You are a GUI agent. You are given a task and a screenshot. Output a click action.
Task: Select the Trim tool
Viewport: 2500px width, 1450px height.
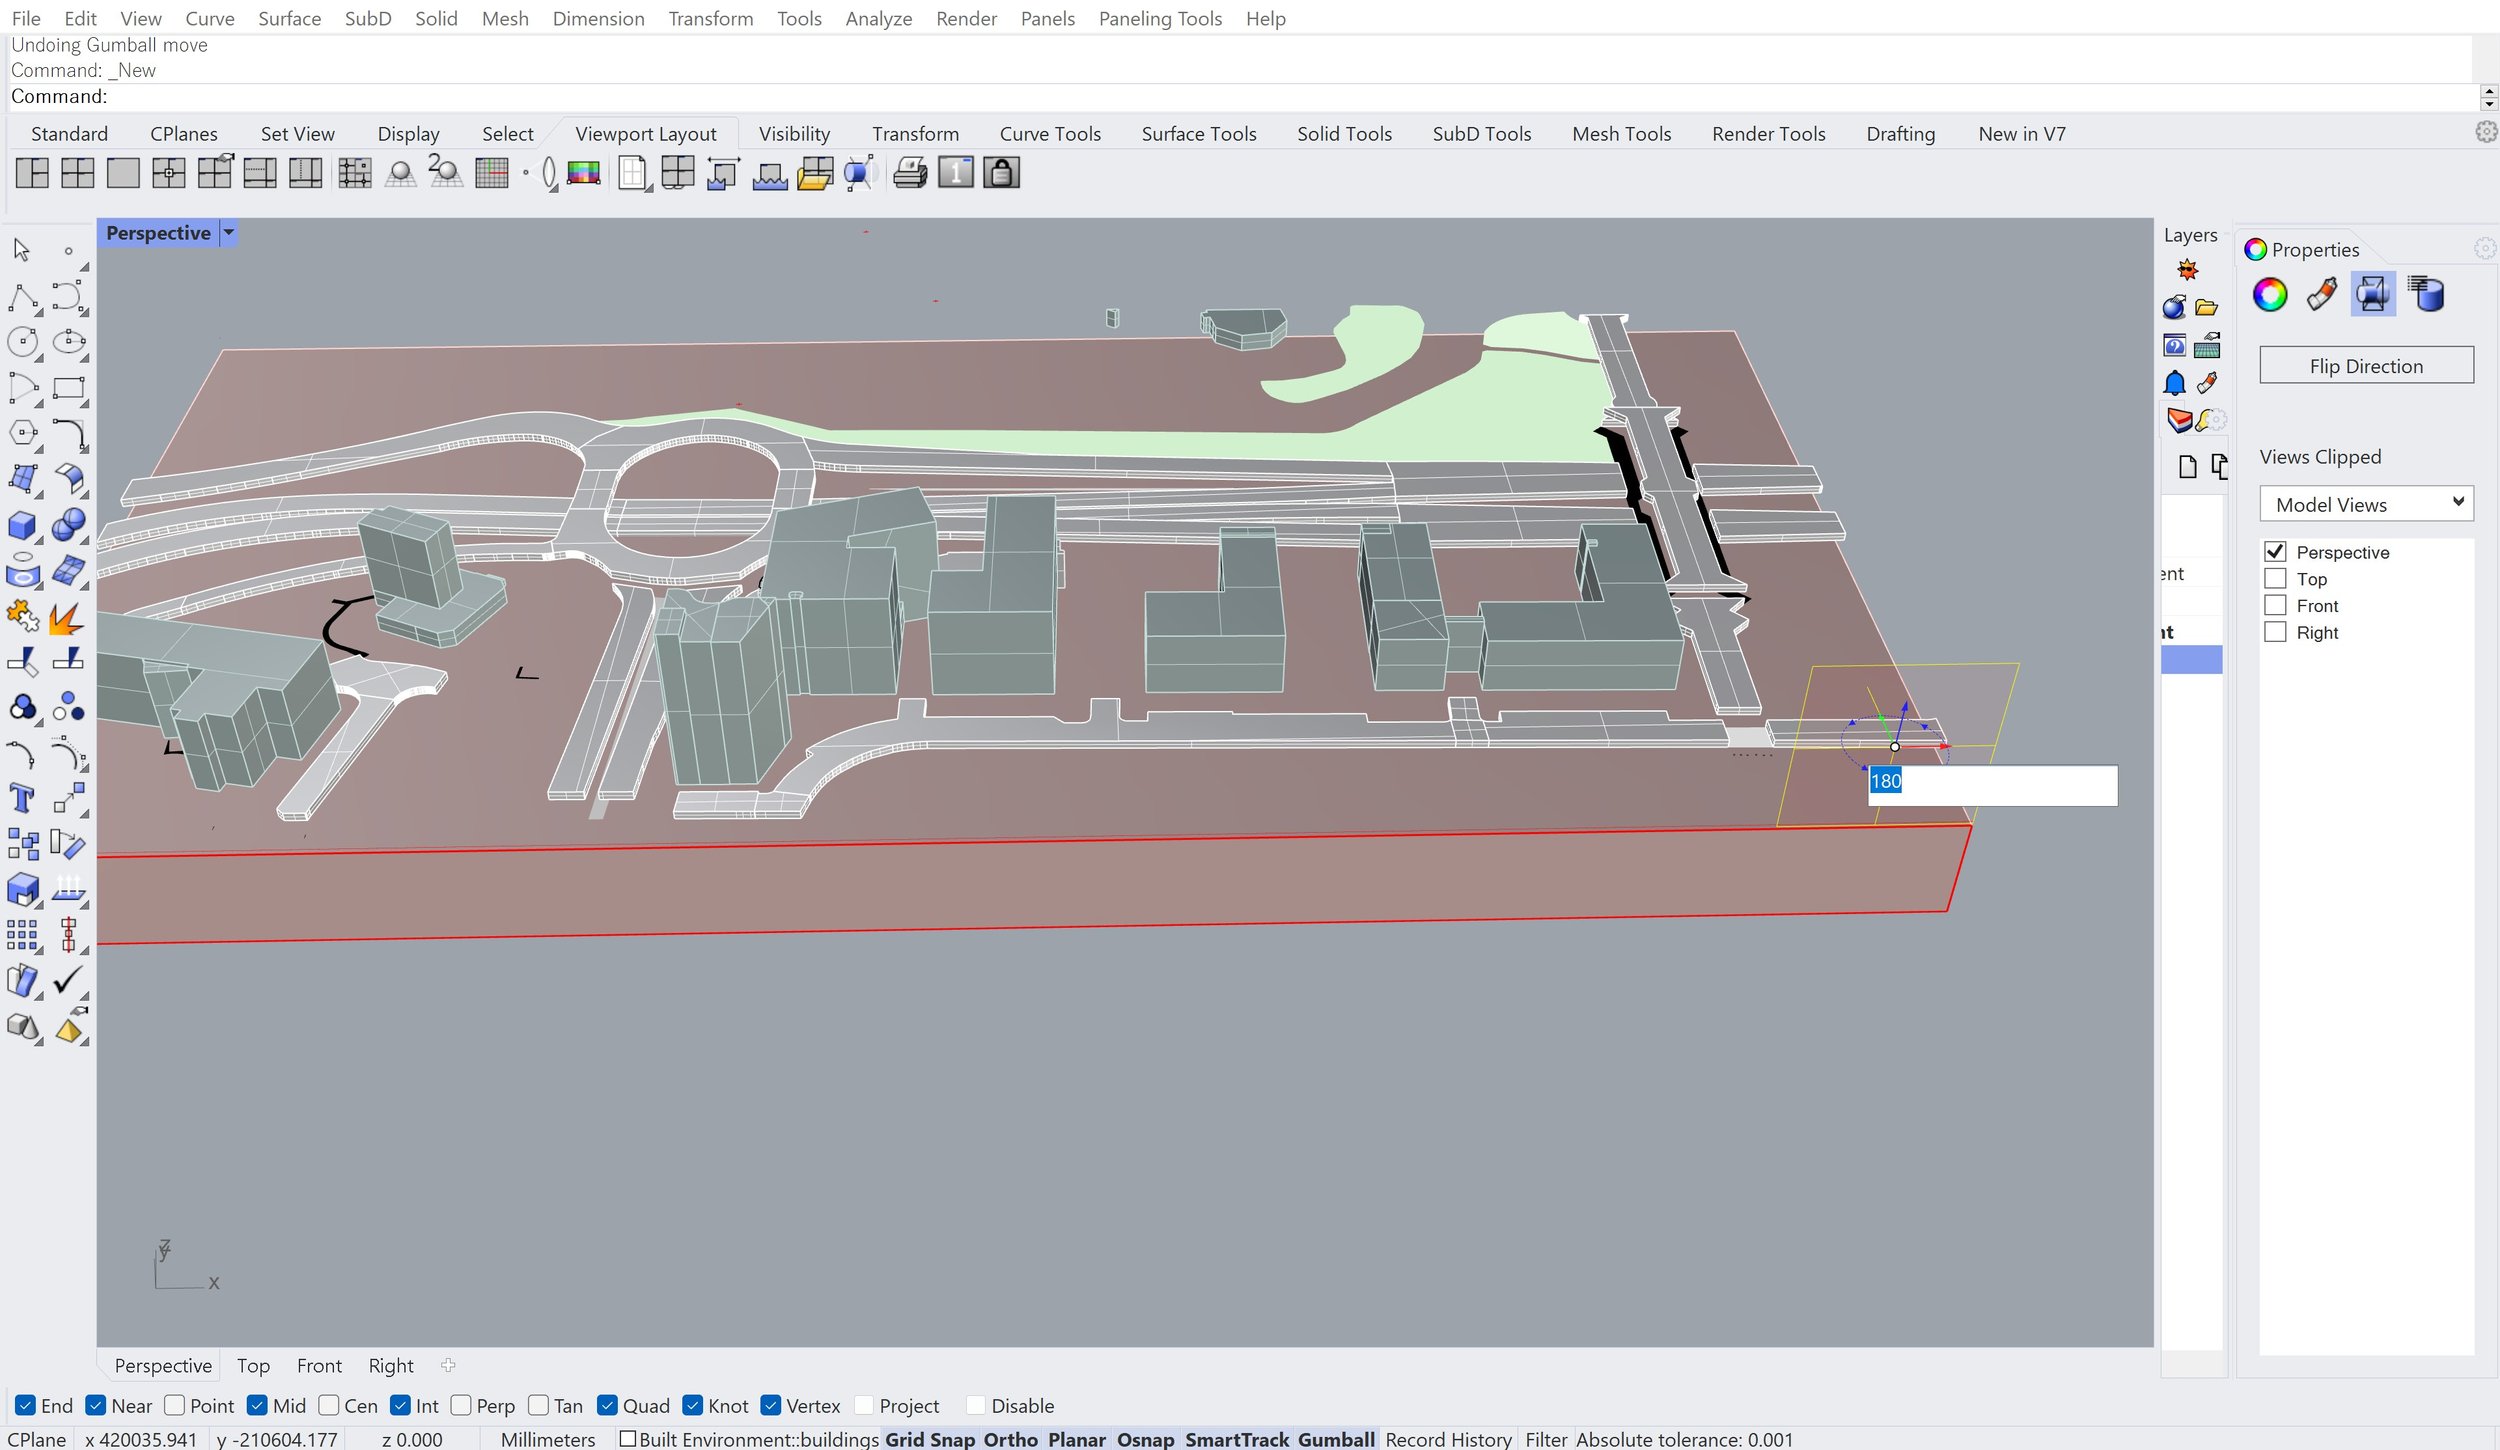coord(23,660)
